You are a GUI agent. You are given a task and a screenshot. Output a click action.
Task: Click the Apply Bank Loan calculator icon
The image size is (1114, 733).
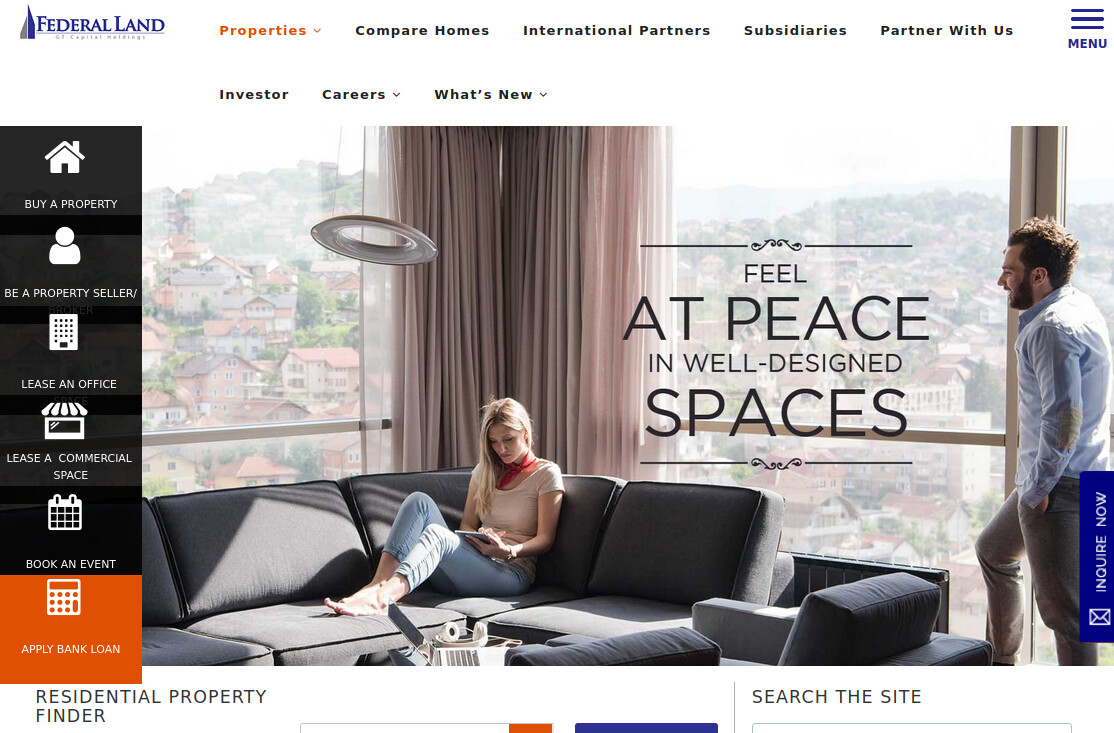tap(64, 597)
